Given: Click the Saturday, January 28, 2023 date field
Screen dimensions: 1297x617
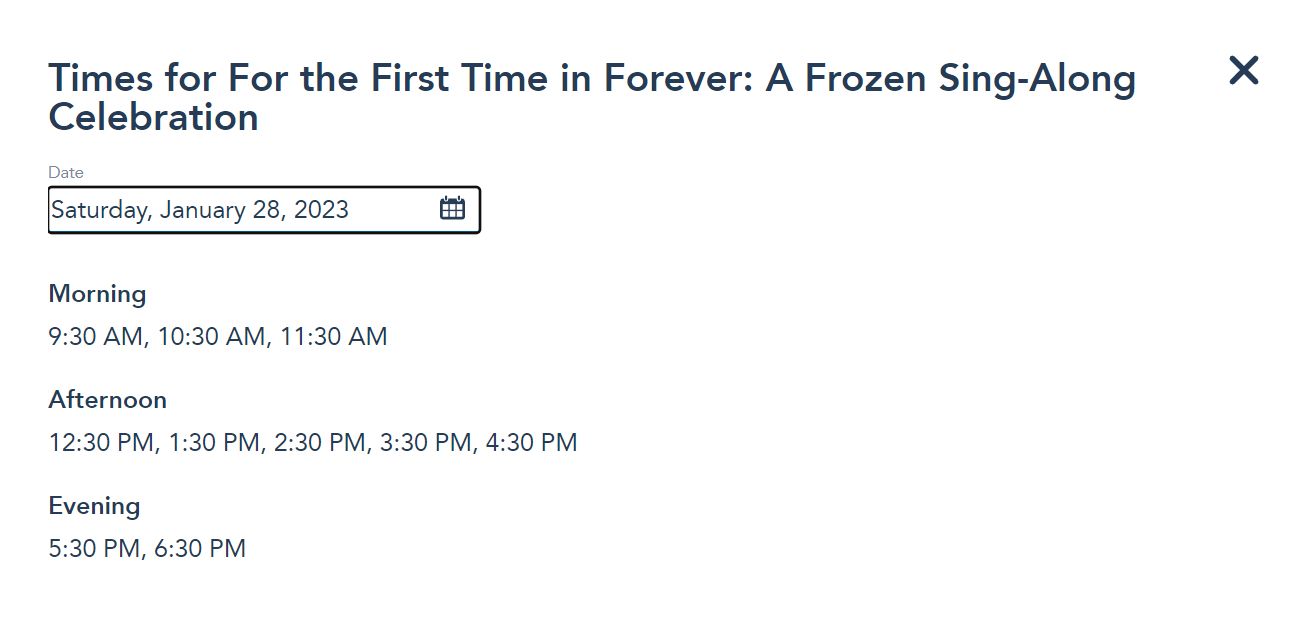Looking at the screenshot, I should (200, 210).
